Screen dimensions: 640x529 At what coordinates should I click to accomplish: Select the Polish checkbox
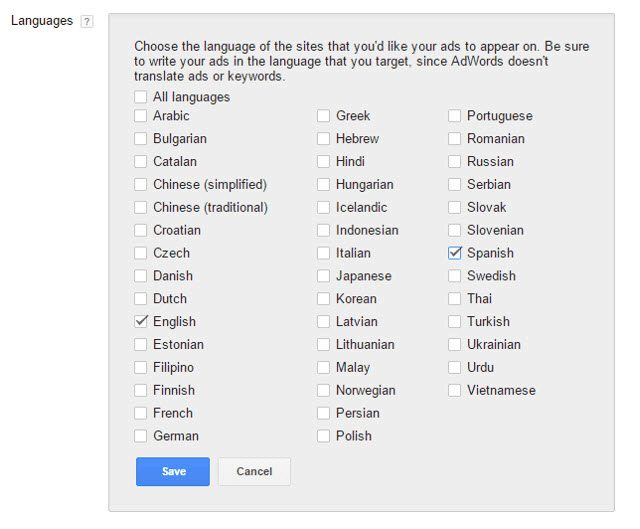(x=323, y=436)
